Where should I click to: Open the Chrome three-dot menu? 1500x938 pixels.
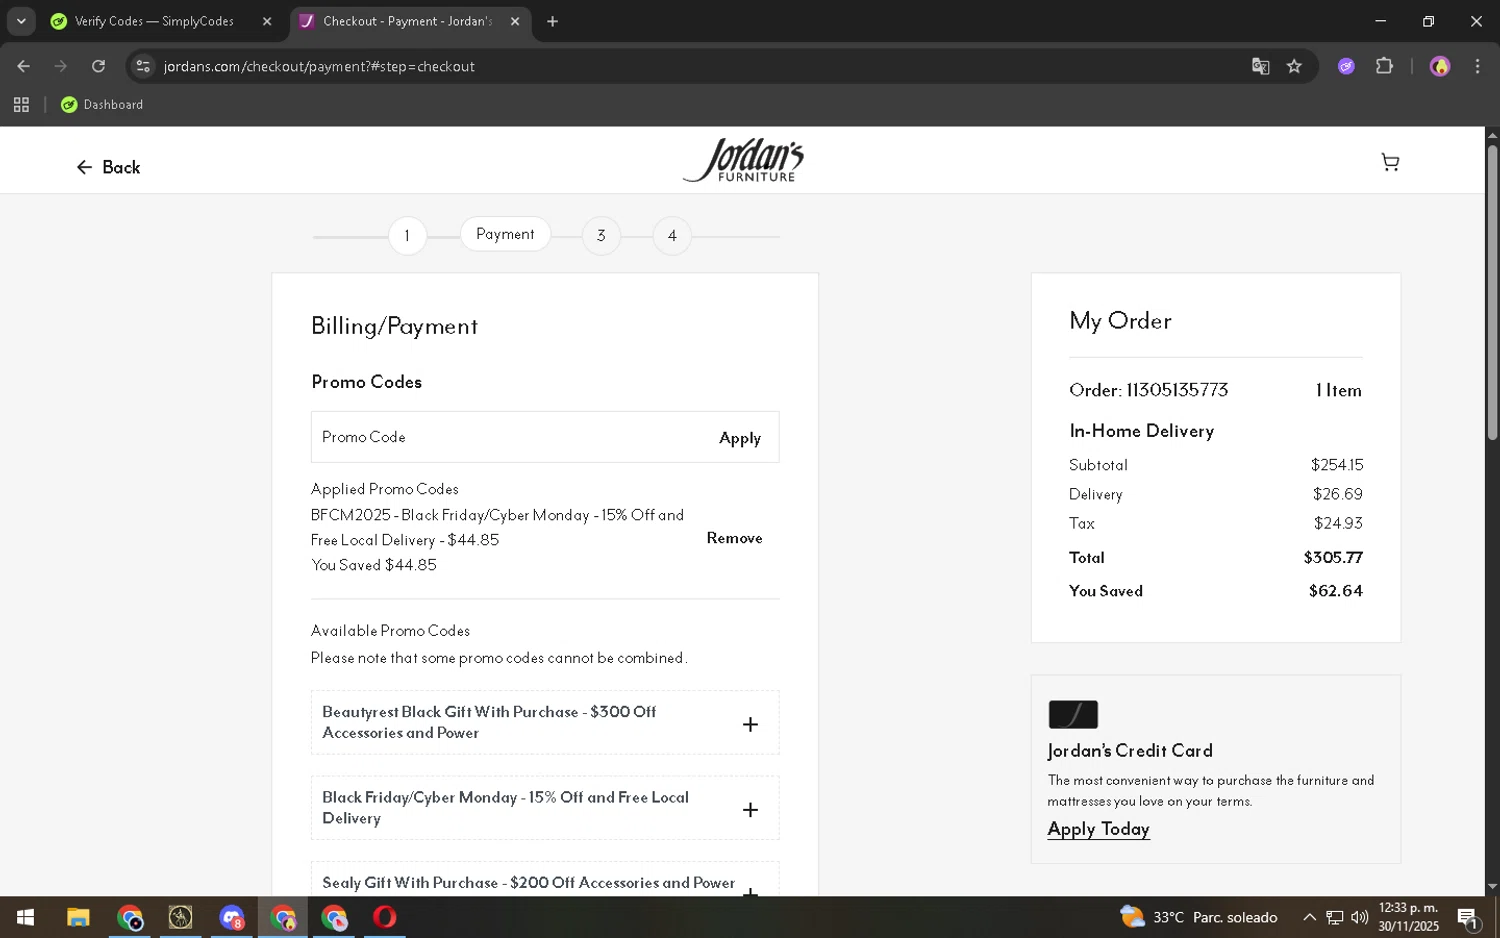coord(1477,66)
